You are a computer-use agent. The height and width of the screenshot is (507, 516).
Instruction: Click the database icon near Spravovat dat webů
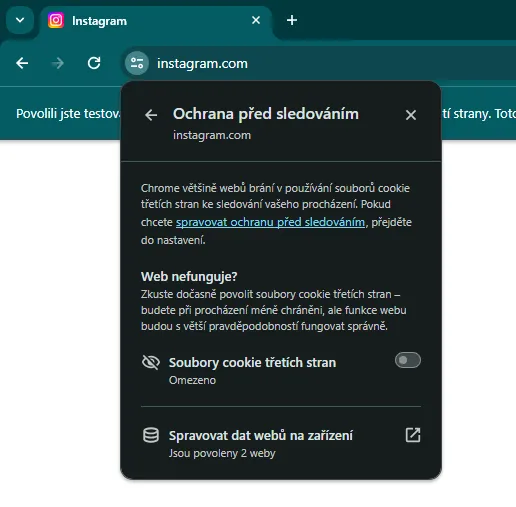click(x=151, y=435)
